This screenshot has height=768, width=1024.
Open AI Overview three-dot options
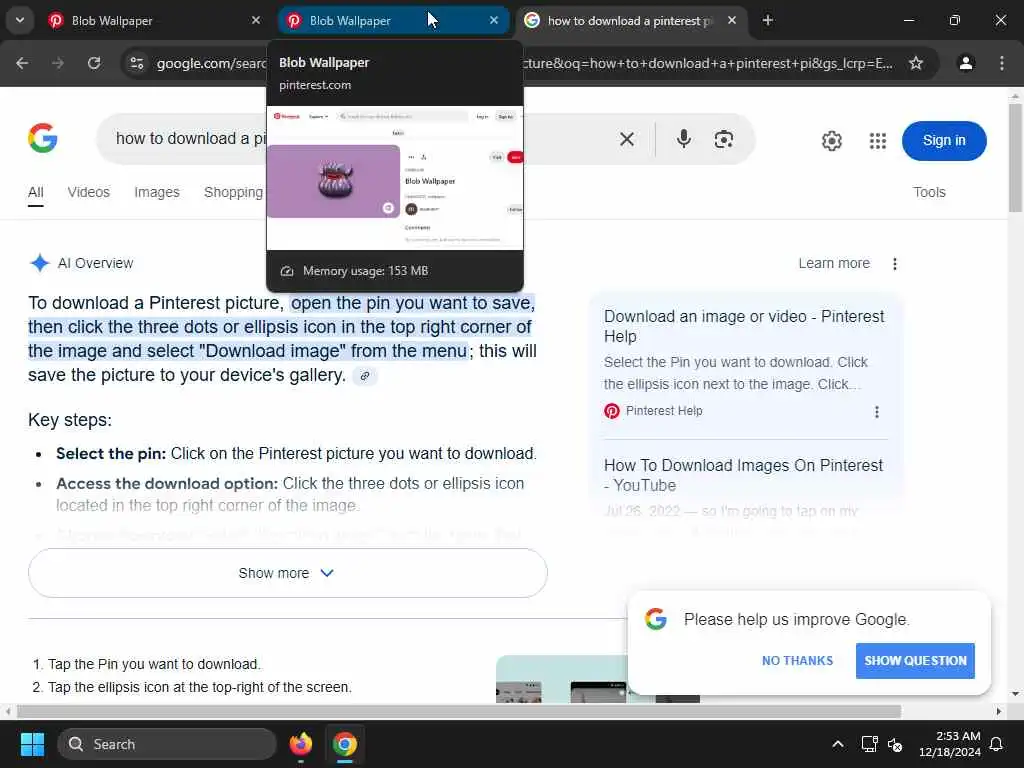[895, 264]
